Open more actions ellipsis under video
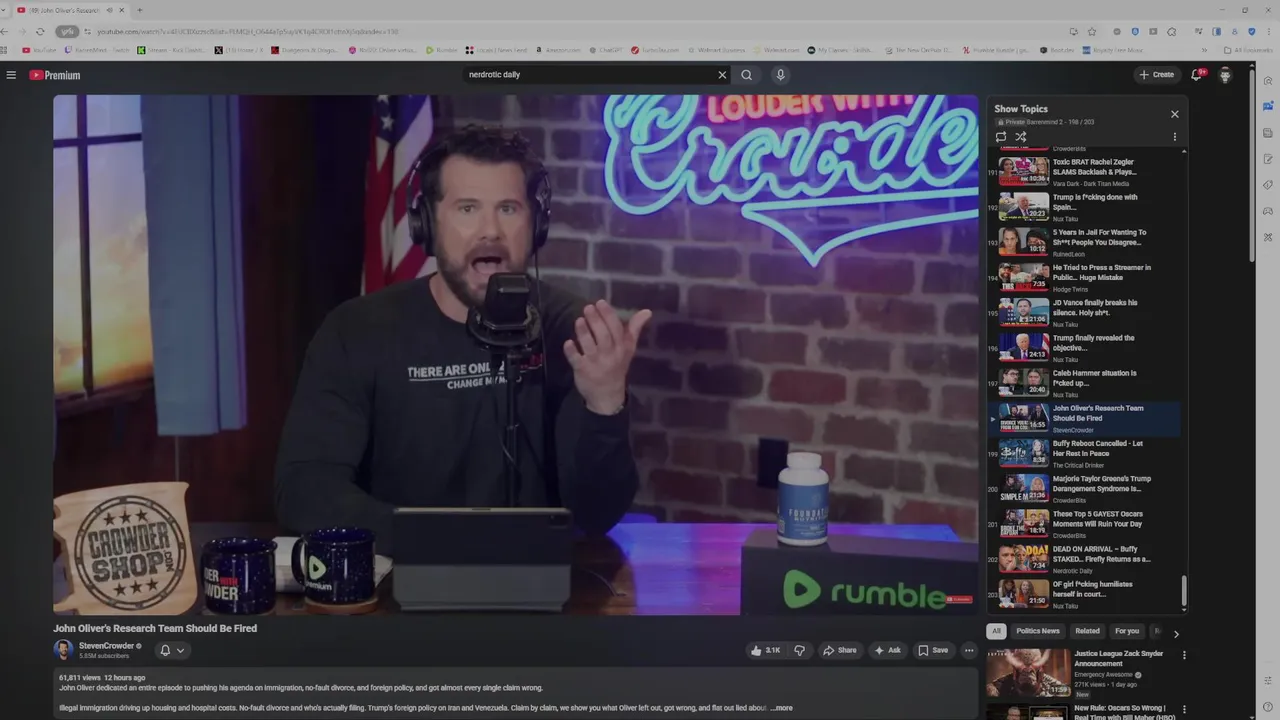The width and height of the screenshot is (1280, 720). [x=968, y=650]
